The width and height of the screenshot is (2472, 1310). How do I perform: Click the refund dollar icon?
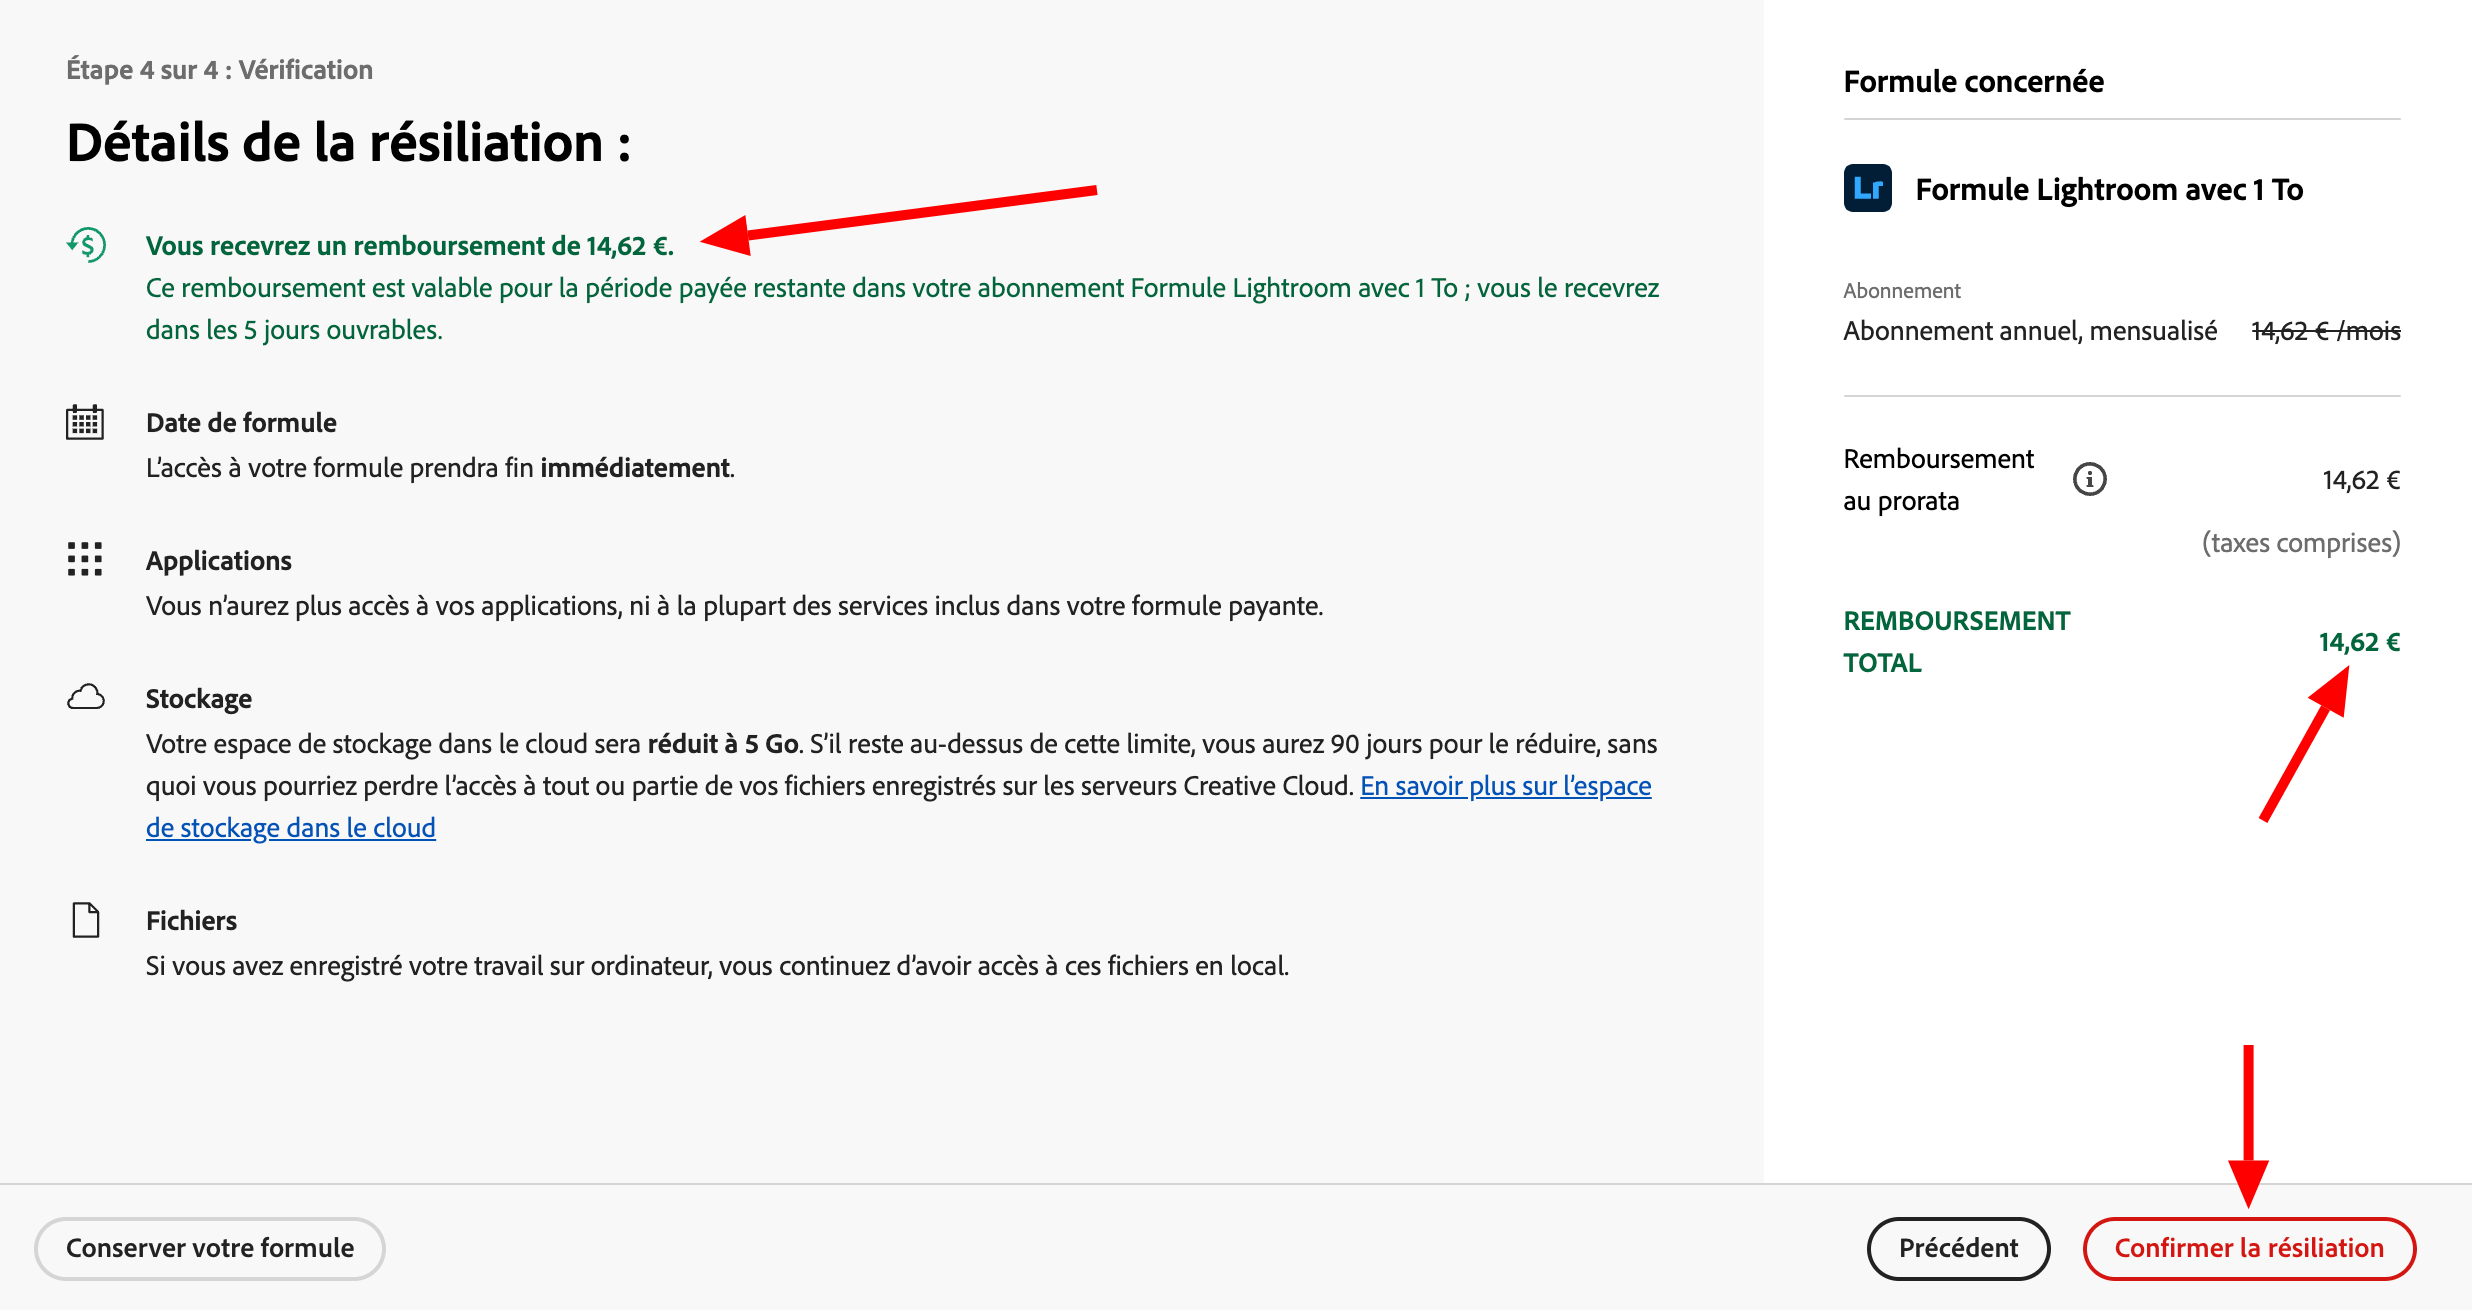pyautogui.click(x=87, y=245)
